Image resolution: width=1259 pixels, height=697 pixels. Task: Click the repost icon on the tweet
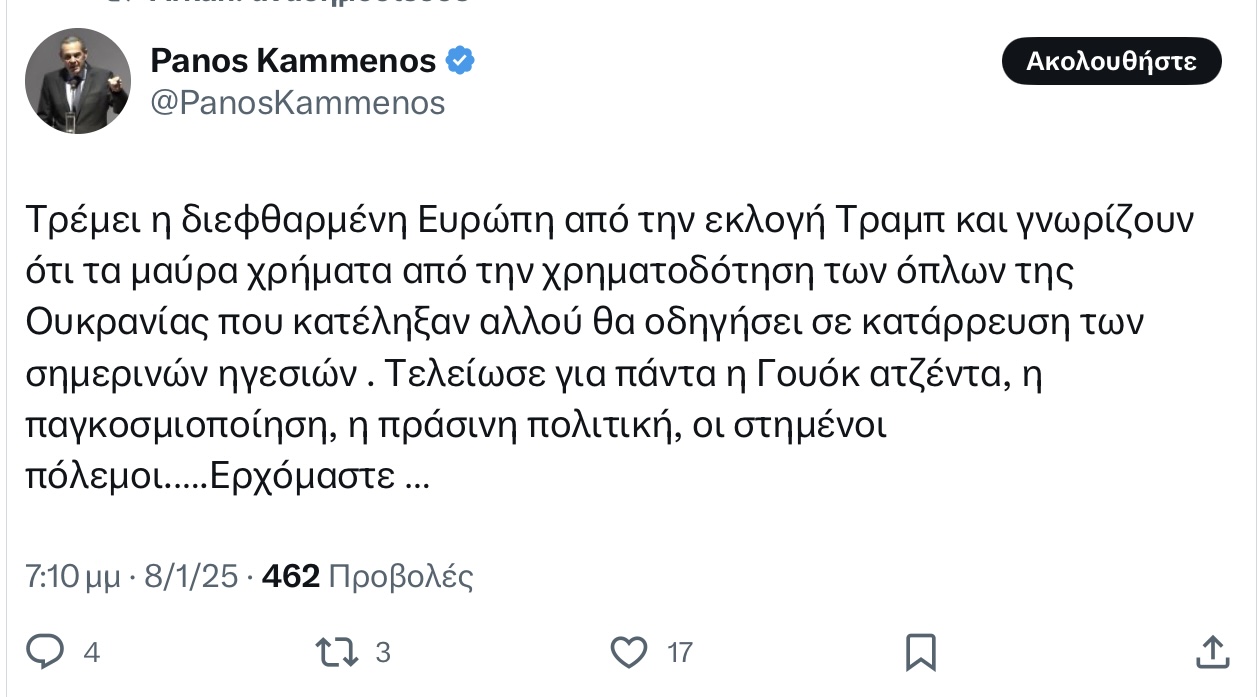coord(337,652)
